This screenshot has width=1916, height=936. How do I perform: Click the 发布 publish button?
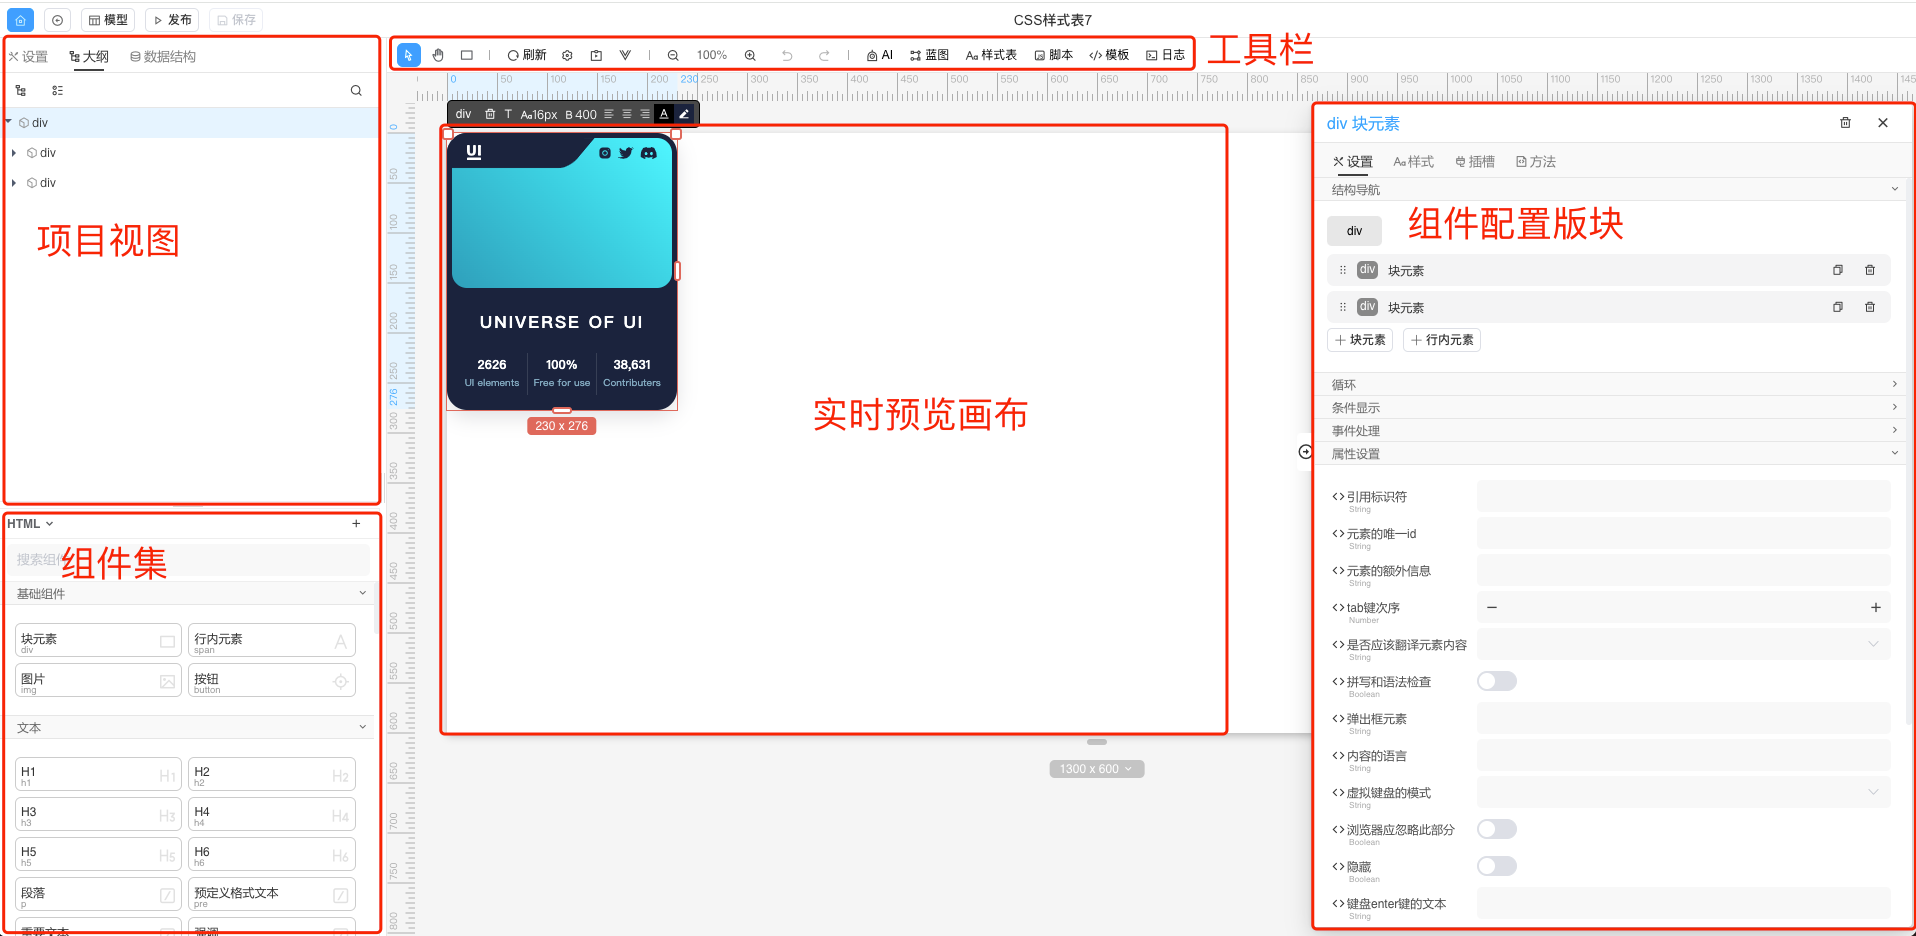click(172, 19)
